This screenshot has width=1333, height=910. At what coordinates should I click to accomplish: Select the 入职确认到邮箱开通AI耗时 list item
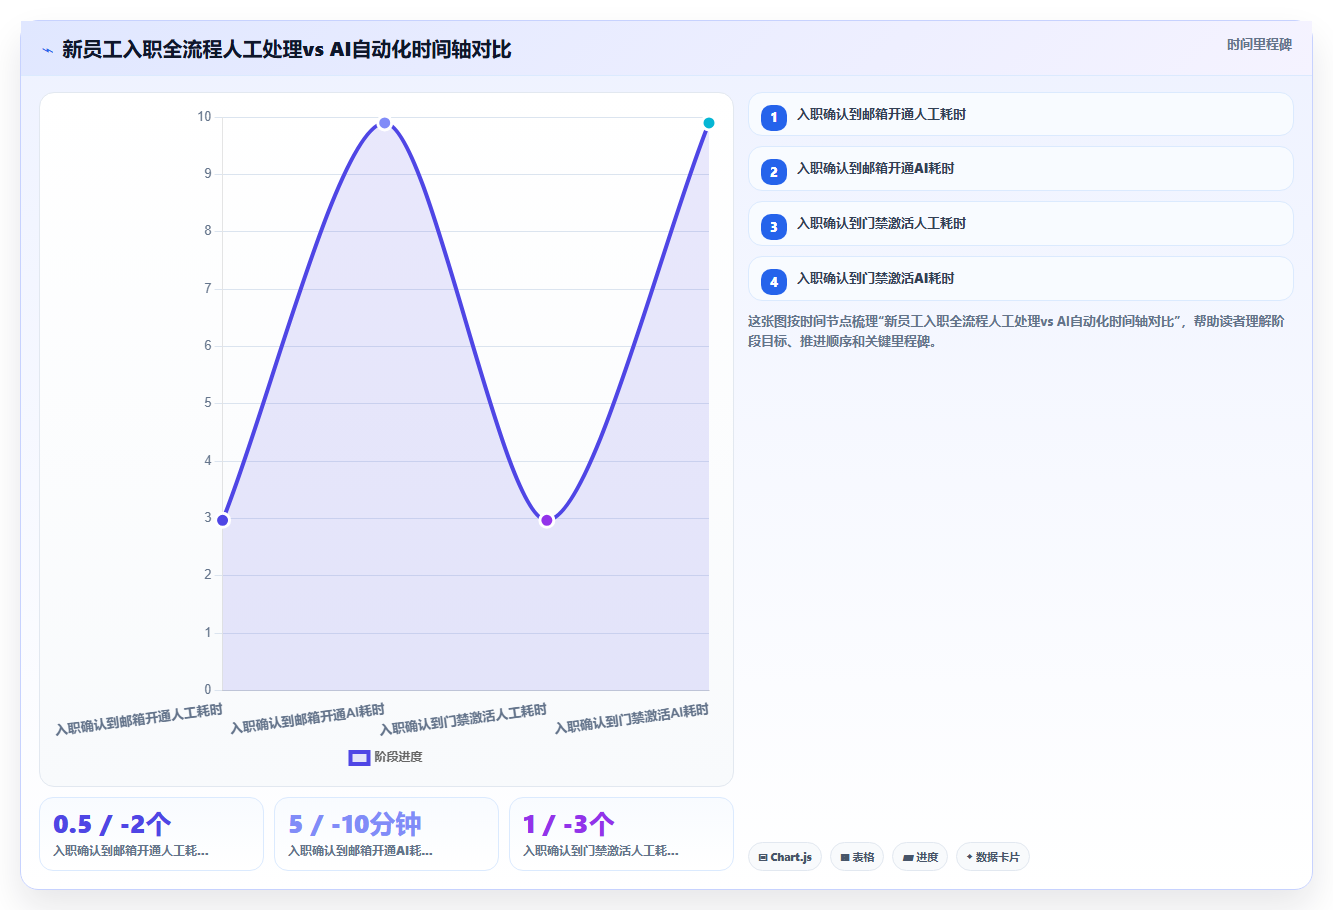[1020, 169]
